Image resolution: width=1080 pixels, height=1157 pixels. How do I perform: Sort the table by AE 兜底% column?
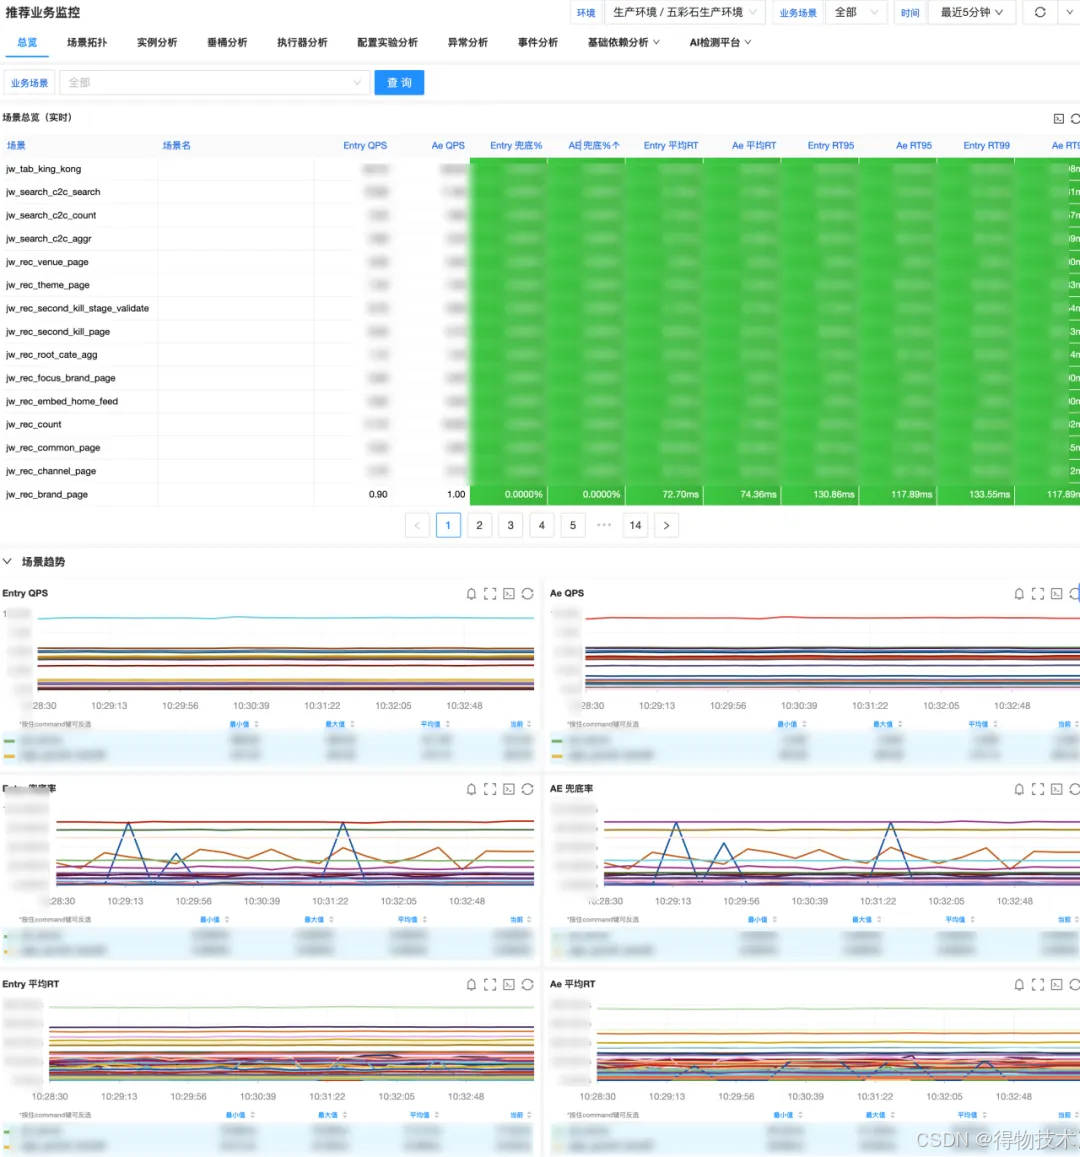point(594,145)
